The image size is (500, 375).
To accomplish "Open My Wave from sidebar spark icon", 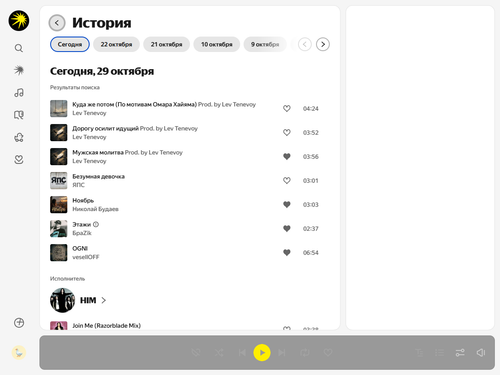I will click(x=19, y=70).
